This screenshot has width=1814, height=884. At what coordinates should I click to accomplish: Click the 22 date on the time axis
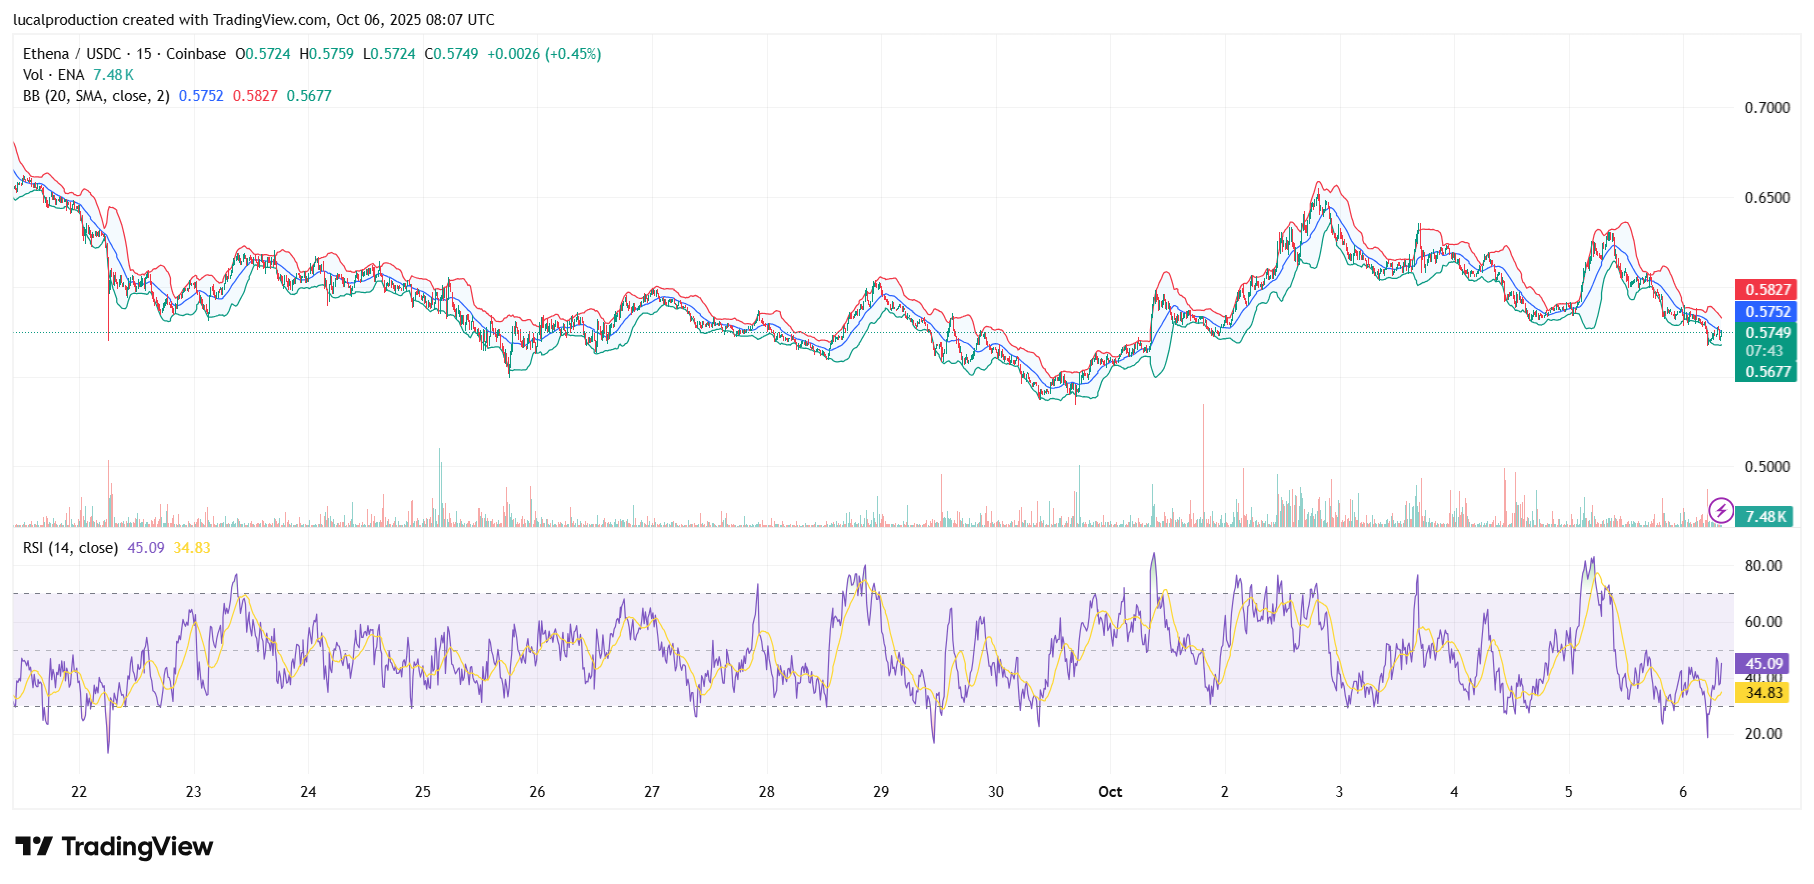[x=79, y=792]
